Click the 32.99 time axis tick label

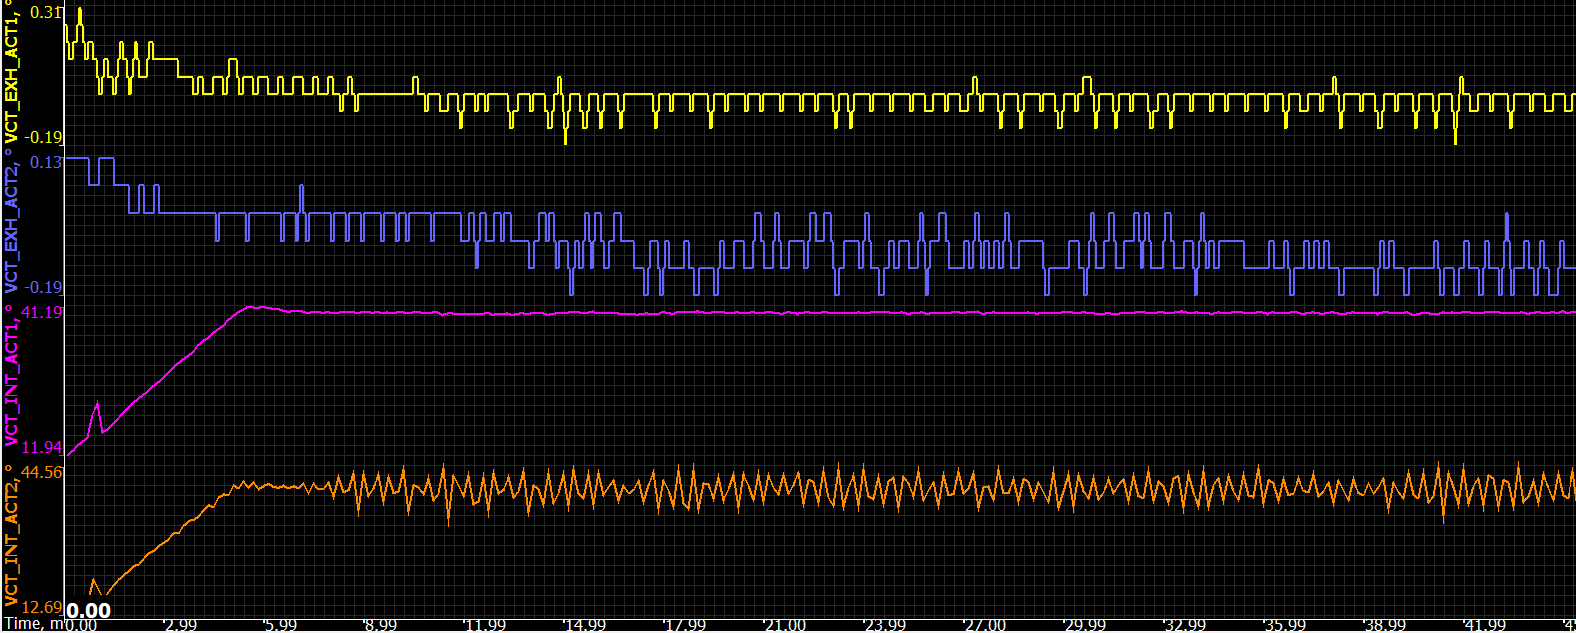(x=1184, y=625)
